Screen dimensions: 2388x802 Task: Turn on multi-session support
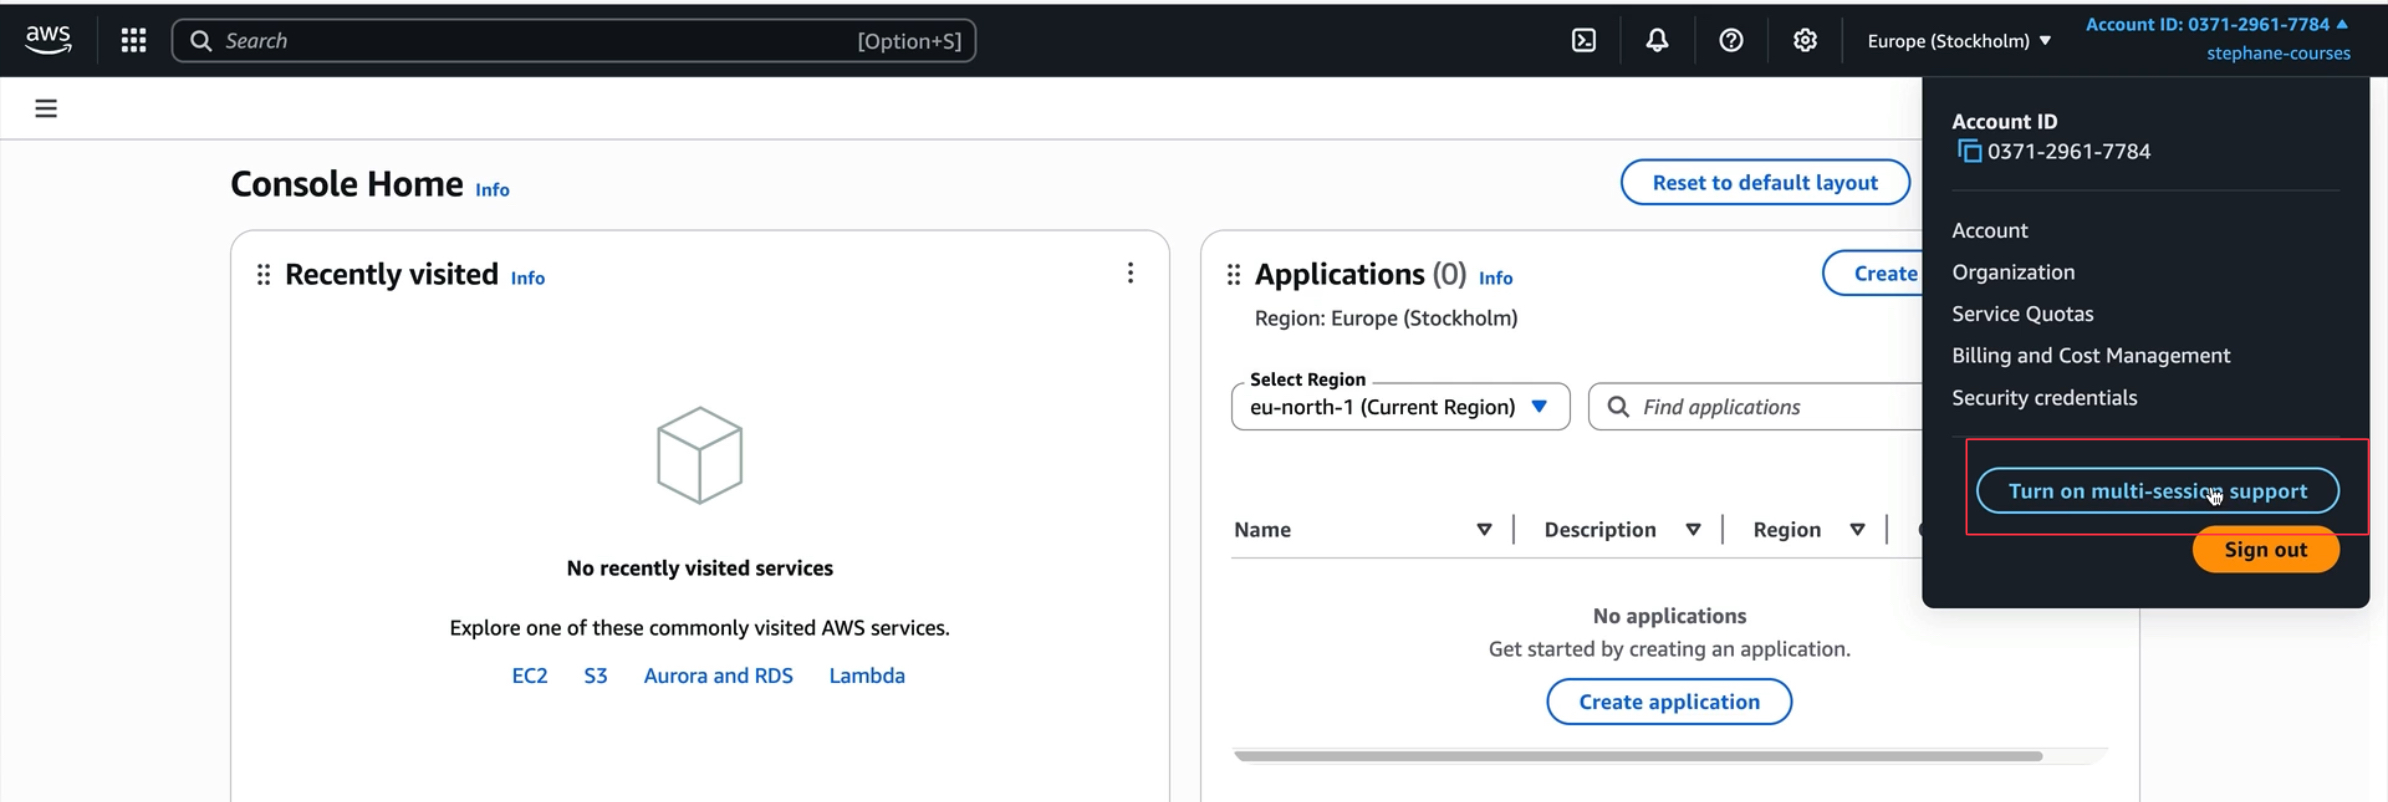[x=2157, y=491]
